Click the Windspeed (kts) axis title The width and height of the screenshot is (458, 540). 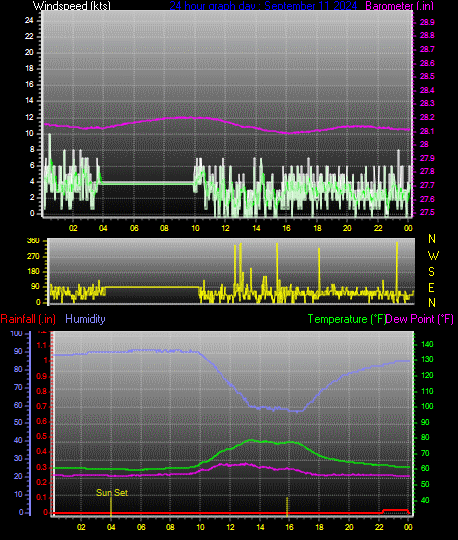(72, 6)
